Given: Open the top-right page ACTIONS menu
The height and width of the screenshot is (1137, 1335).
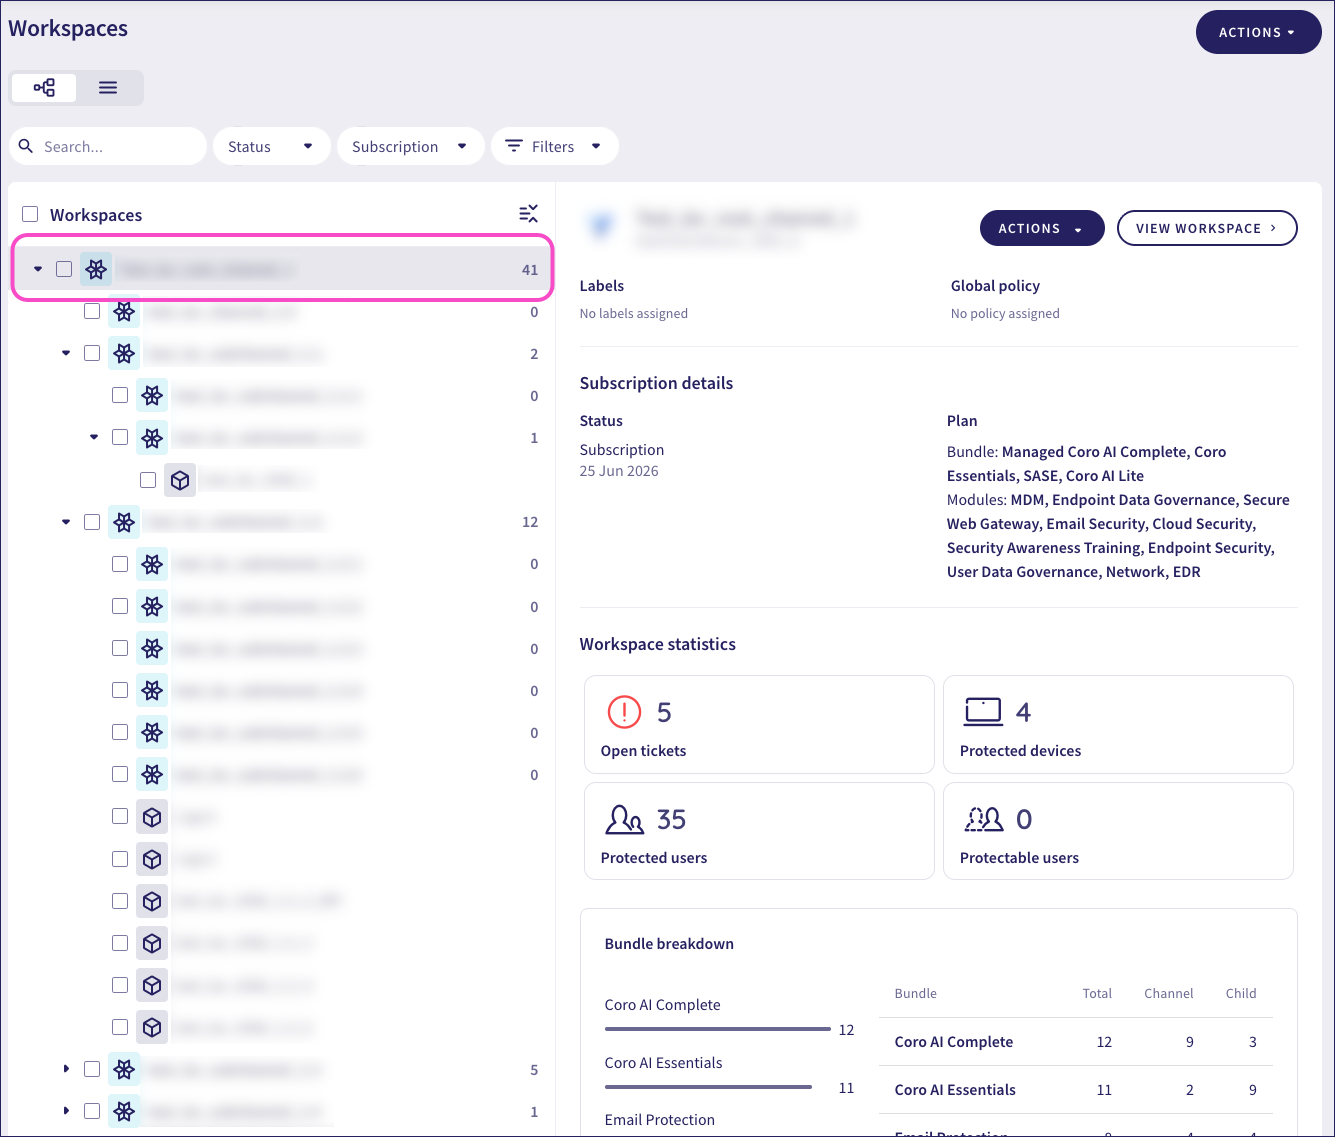Looking at the screenshot, I should coord(1258,32).
